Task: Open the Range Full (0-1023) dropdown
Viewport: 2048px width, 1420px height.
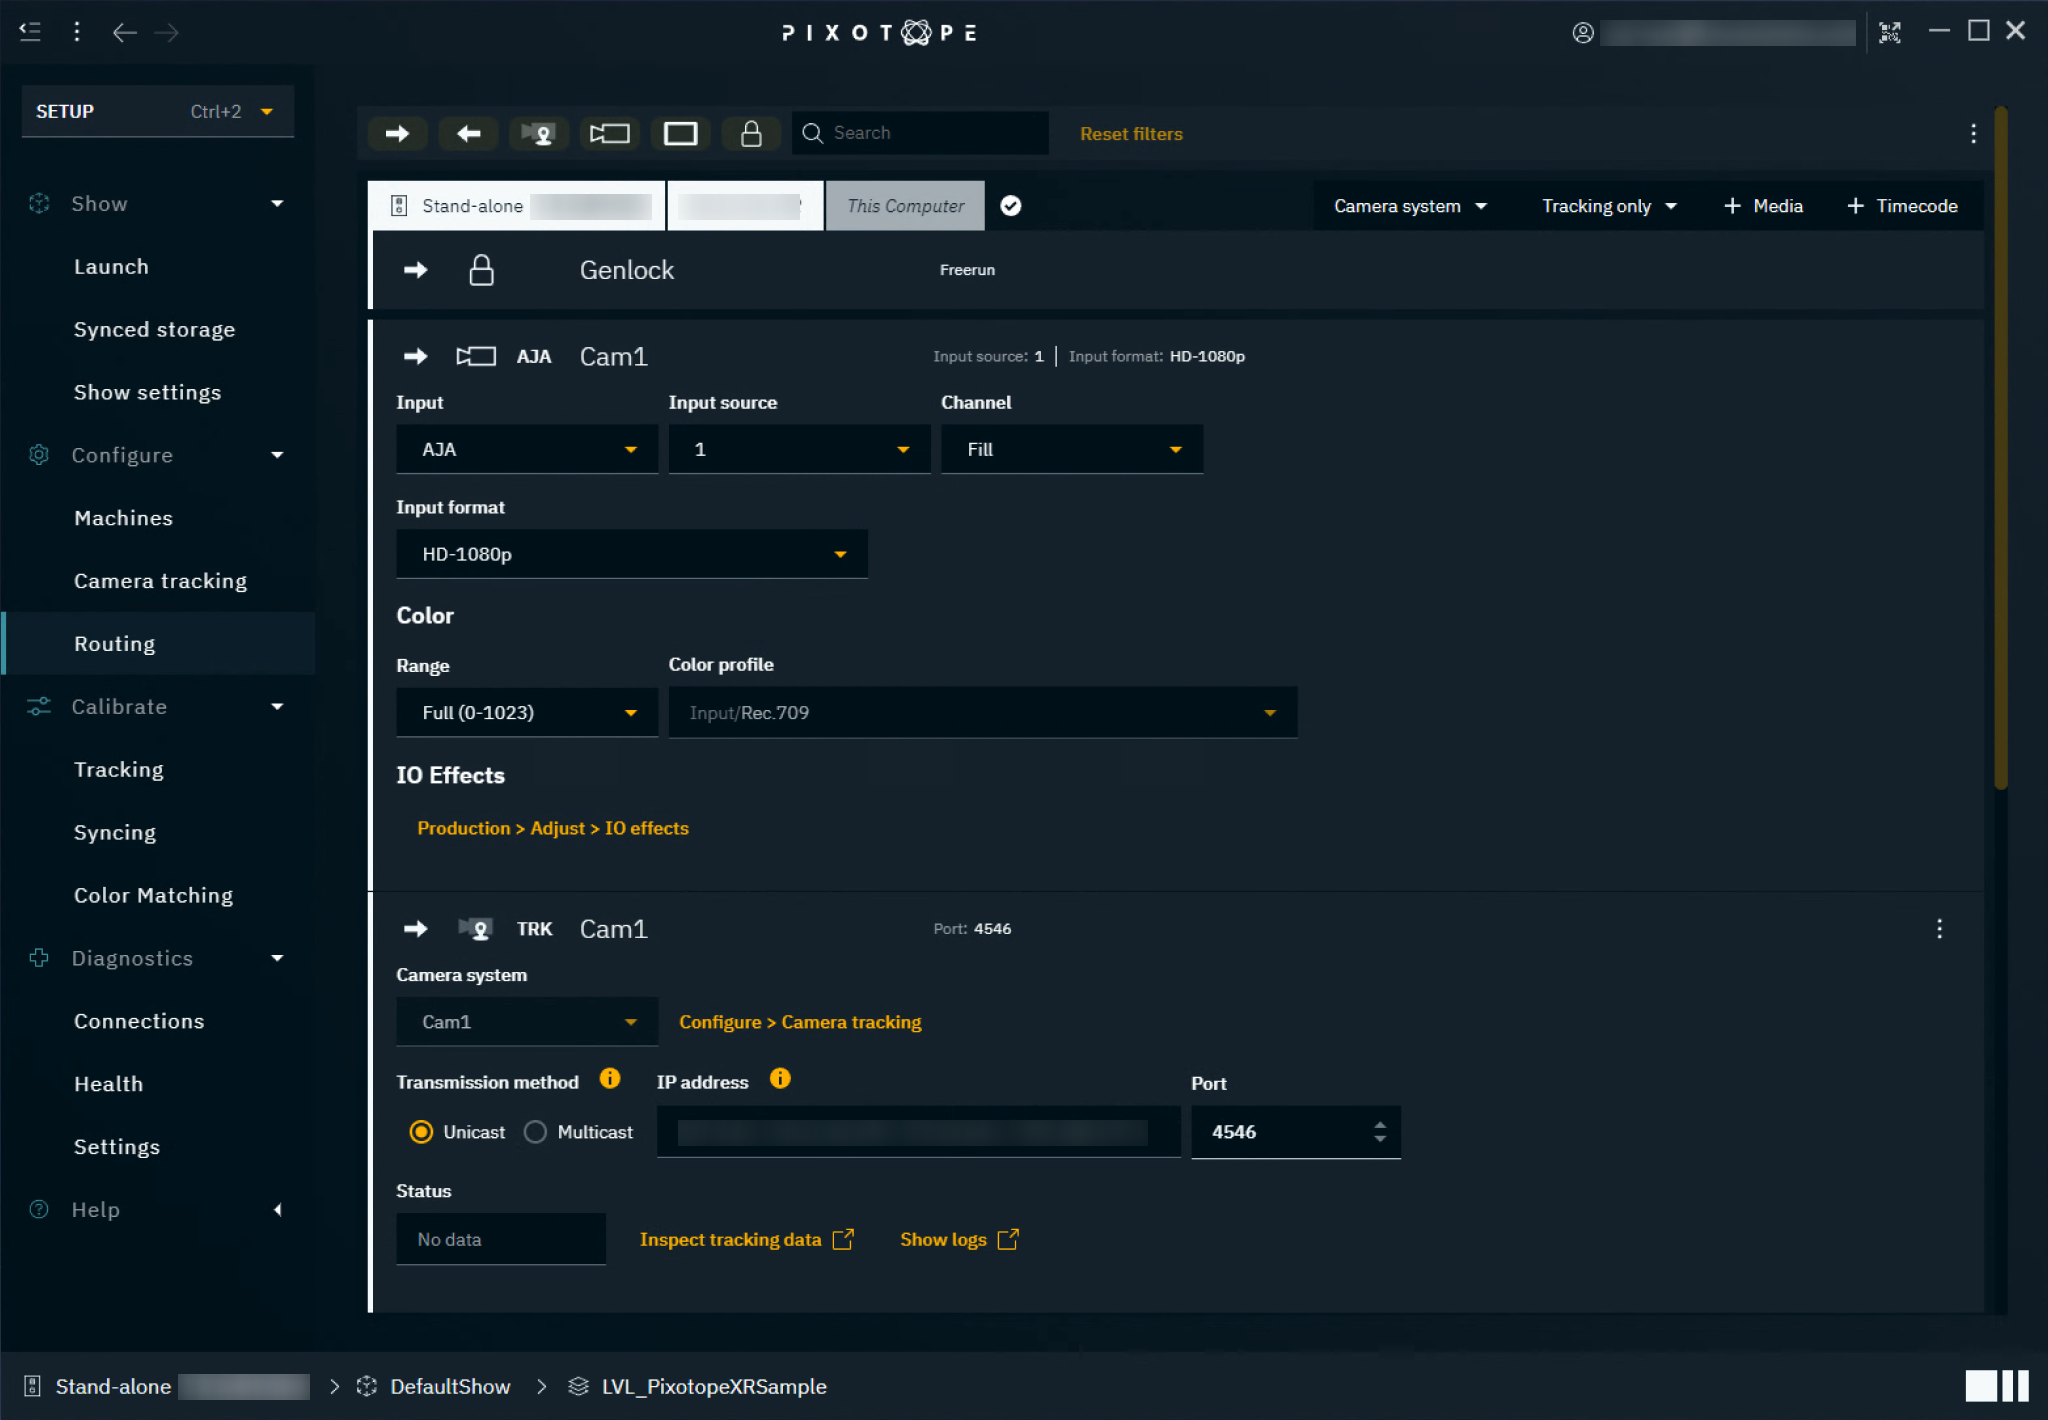Action: pos(526,713)
